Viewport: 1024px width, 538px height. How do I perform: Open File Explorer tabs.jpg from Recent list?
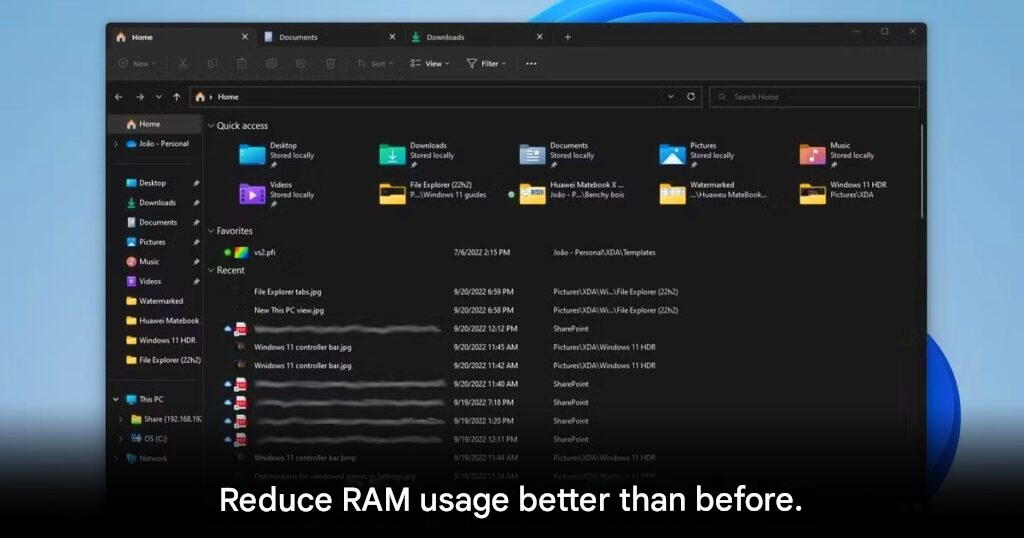(288, 292)
